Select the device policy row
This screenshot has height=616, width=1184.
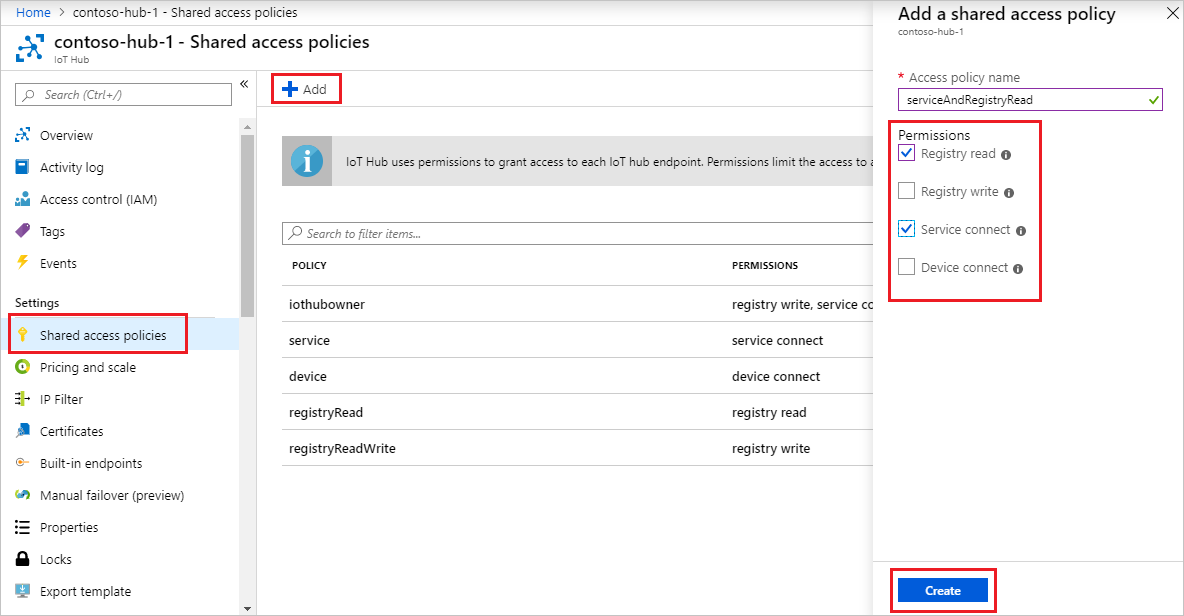click(x=578, y=376)
